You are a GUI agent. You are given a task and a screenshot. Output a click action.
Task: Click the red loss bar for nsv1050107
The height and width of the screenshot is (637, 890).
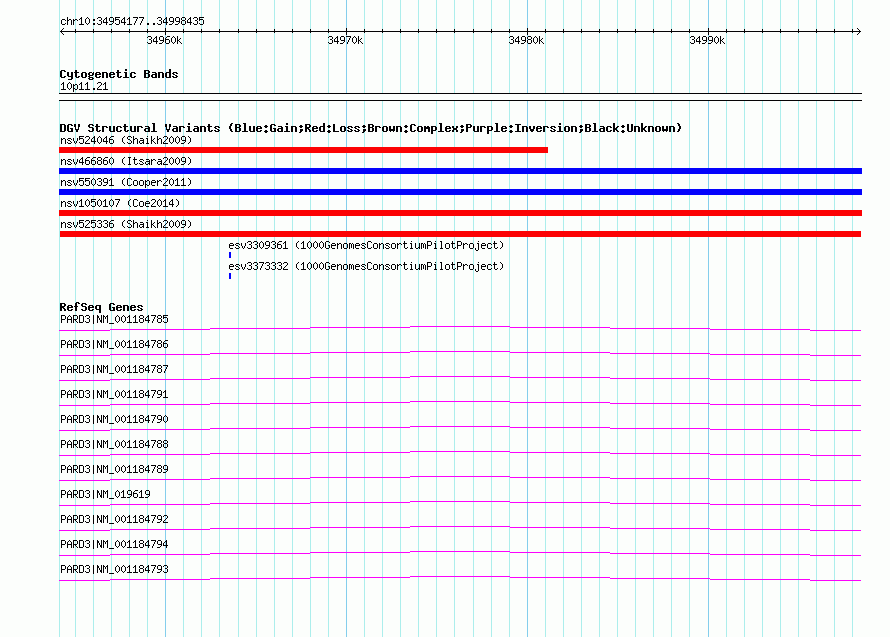pos(460,213)
